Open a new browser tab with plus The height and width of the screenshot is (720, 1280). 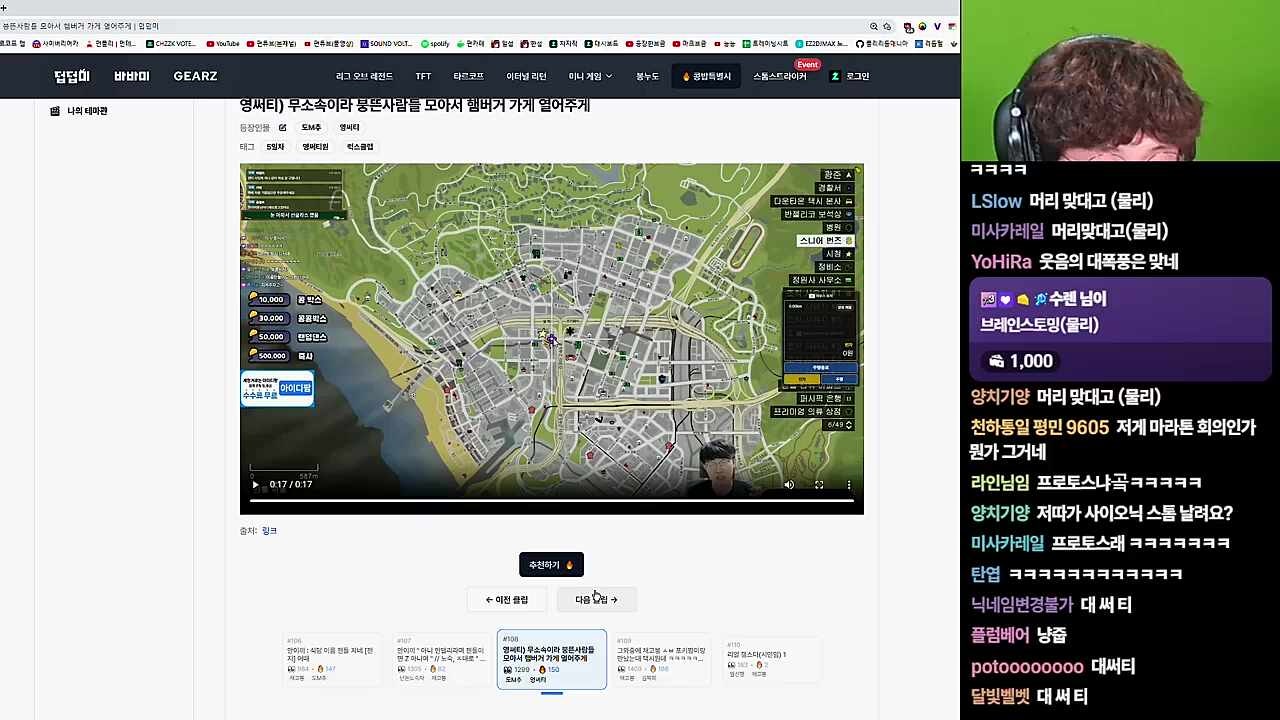pyautogui.click(x=4, y=7)
